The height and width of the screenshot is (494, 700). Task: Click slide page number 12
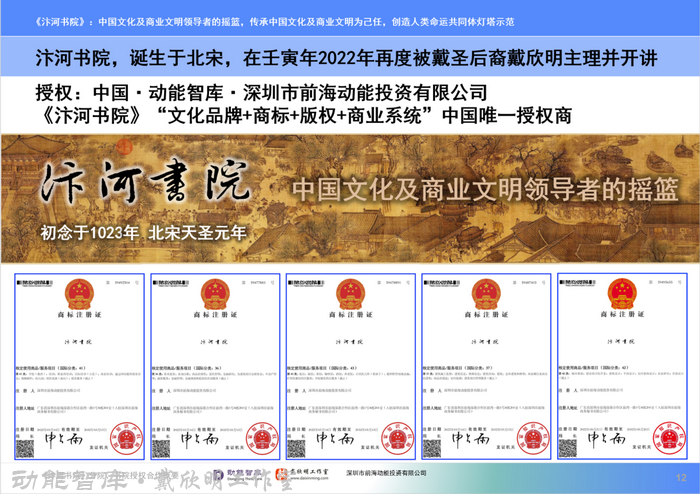pyautogui.click(x=681, y=477)
